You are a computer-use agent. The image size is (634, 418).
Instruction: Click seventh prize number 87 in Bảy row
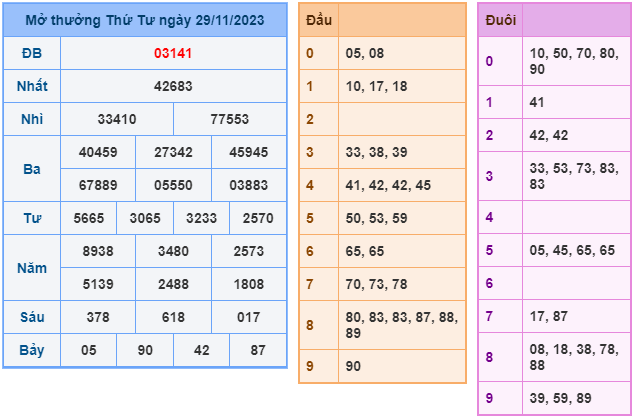tap(258, 350)
